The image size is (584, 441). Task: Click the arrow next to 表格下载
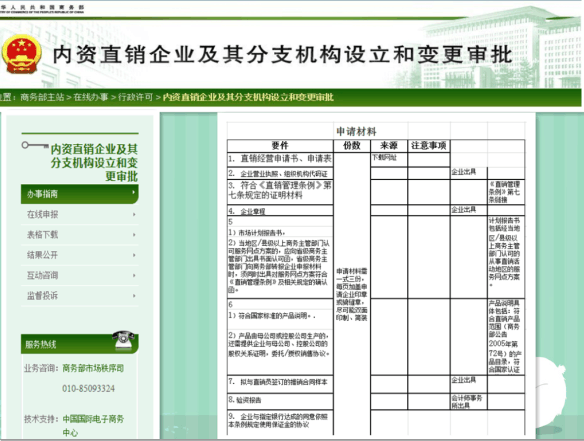pos(134,235)
